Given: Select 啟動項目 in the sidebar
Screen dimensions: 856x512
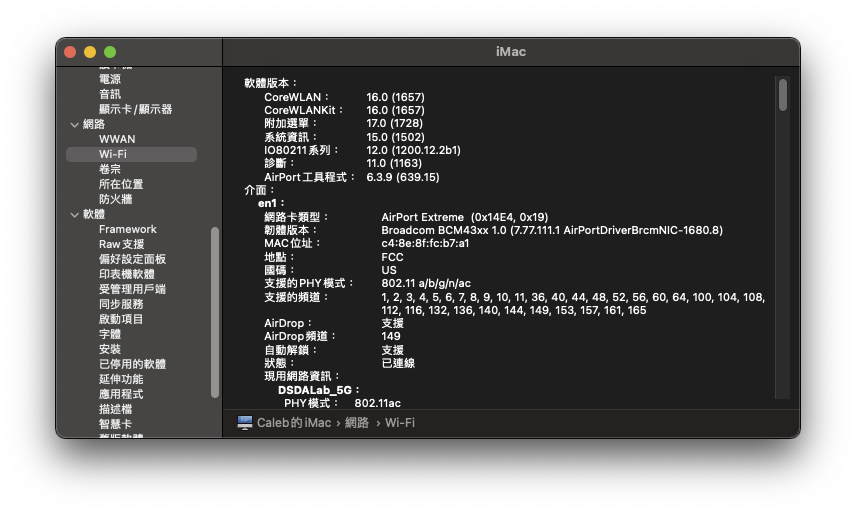Looking at the screenshot, I should (121, 319).
